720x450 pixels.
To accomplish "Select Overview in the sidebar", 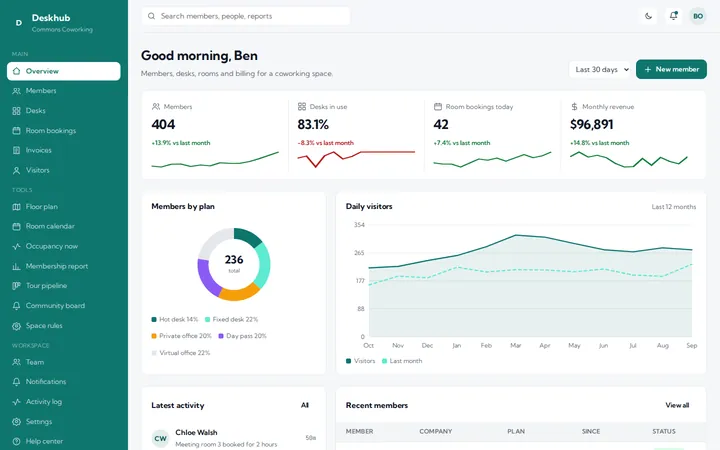I will pos(64,71).
